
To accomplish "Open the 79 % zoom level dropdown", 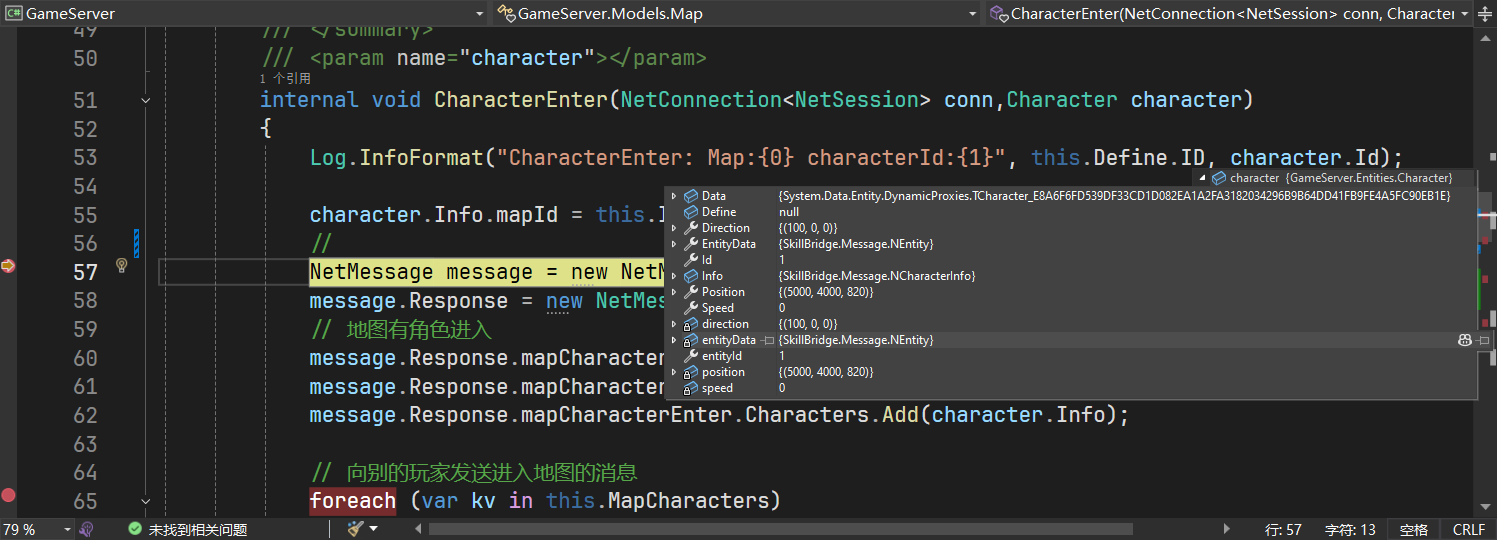I will tap(67, 529).
